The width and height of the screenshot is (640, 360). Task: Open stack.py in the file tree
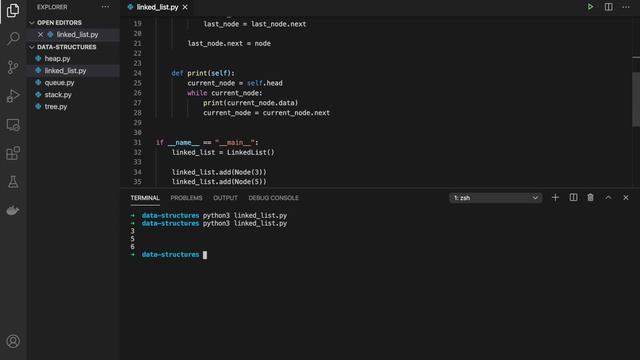[58, 95]
